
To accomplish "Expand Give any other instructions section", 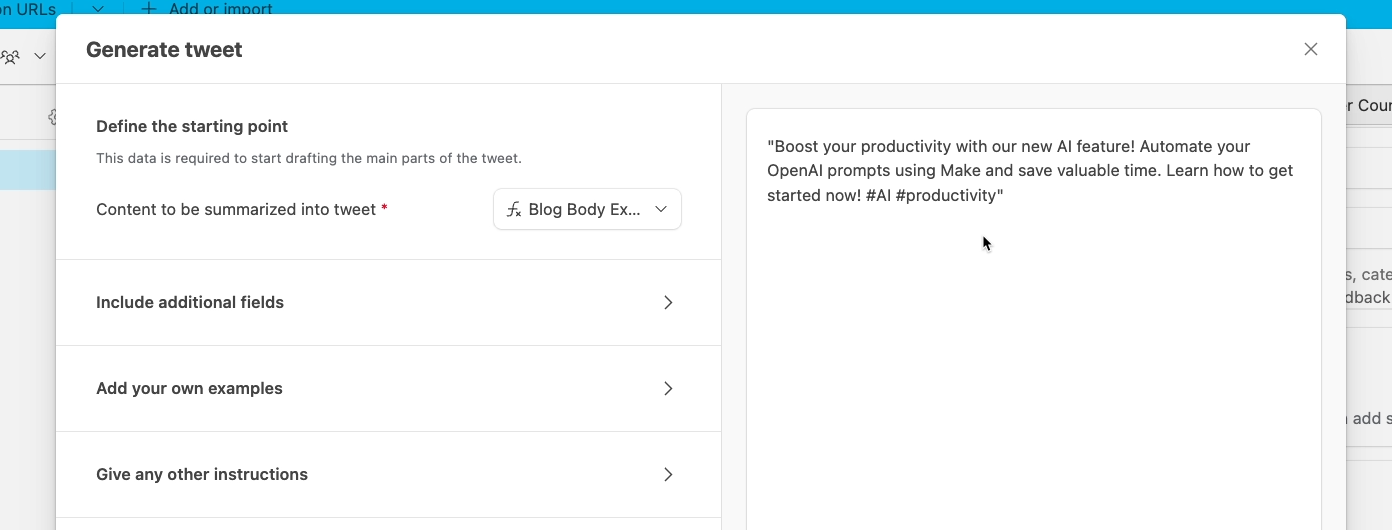I will click(x=388, y=474).
